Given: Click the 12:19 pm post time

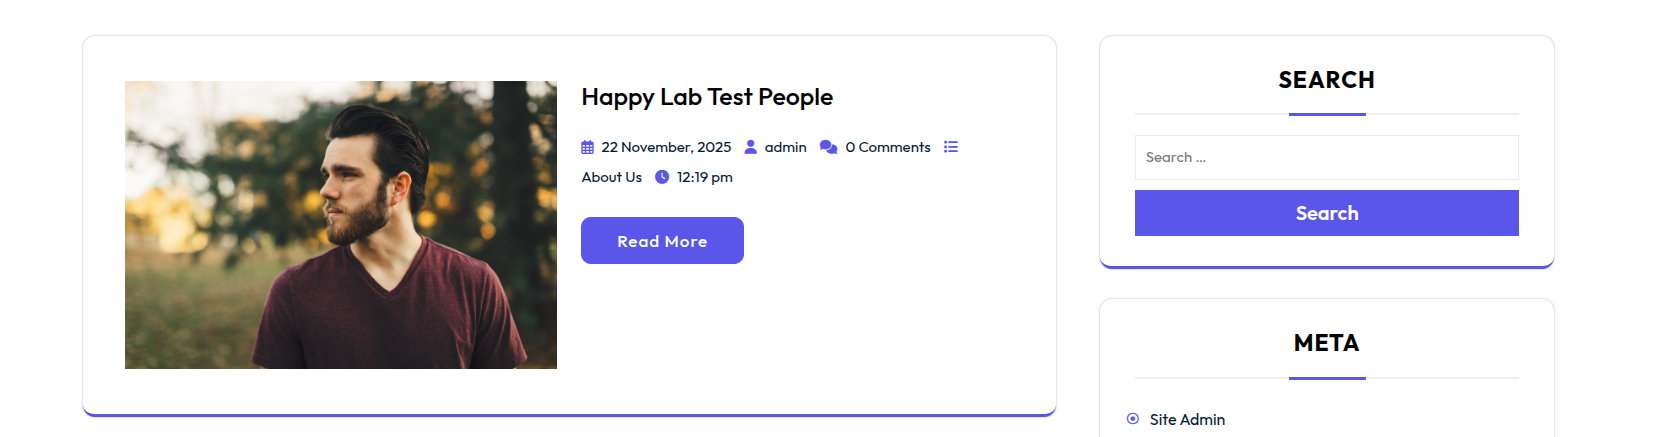Looking at the screenshot, I should pos(704,177).
